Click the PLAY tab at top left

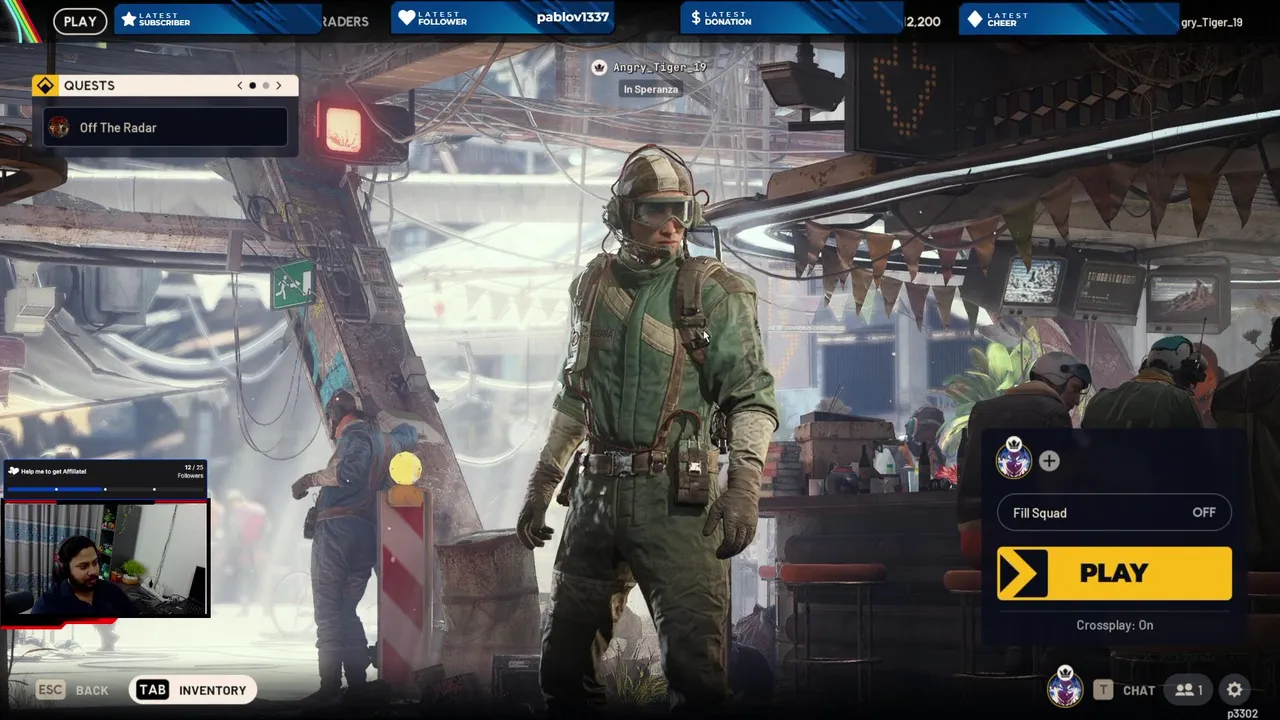80,21
